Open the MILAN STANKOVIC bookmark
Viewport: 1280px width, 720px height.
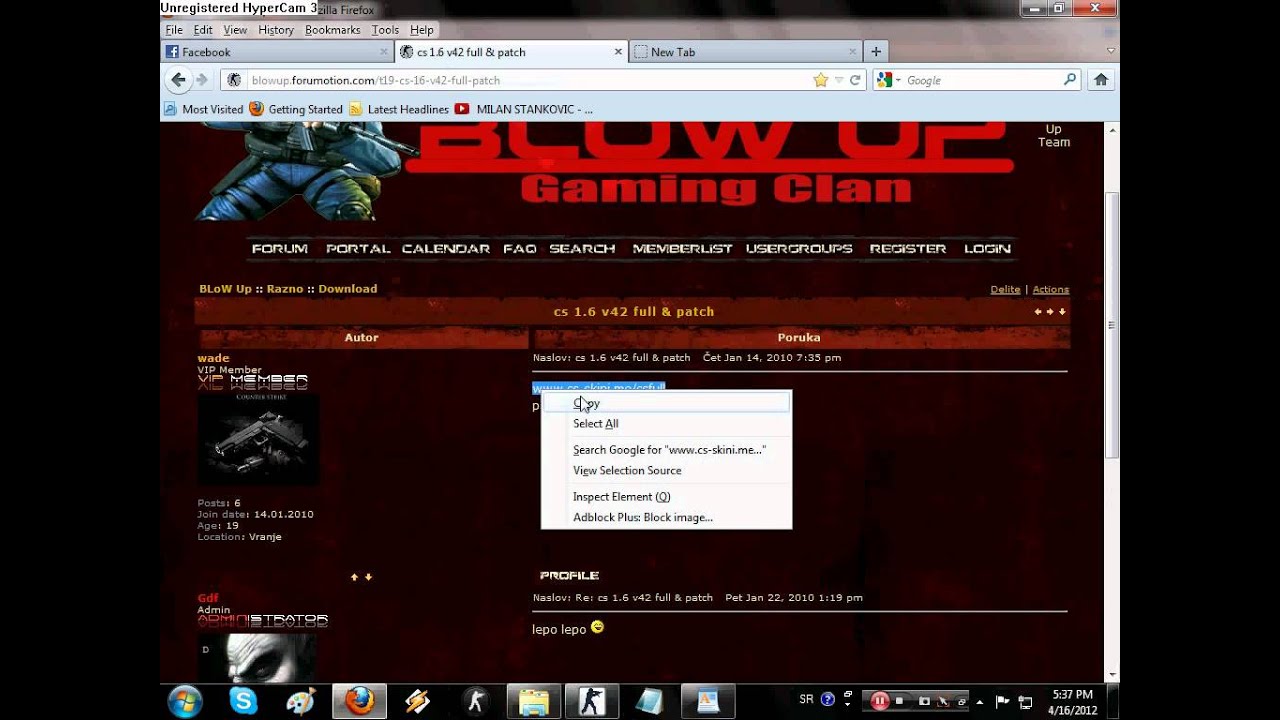(x=524, y=109)
